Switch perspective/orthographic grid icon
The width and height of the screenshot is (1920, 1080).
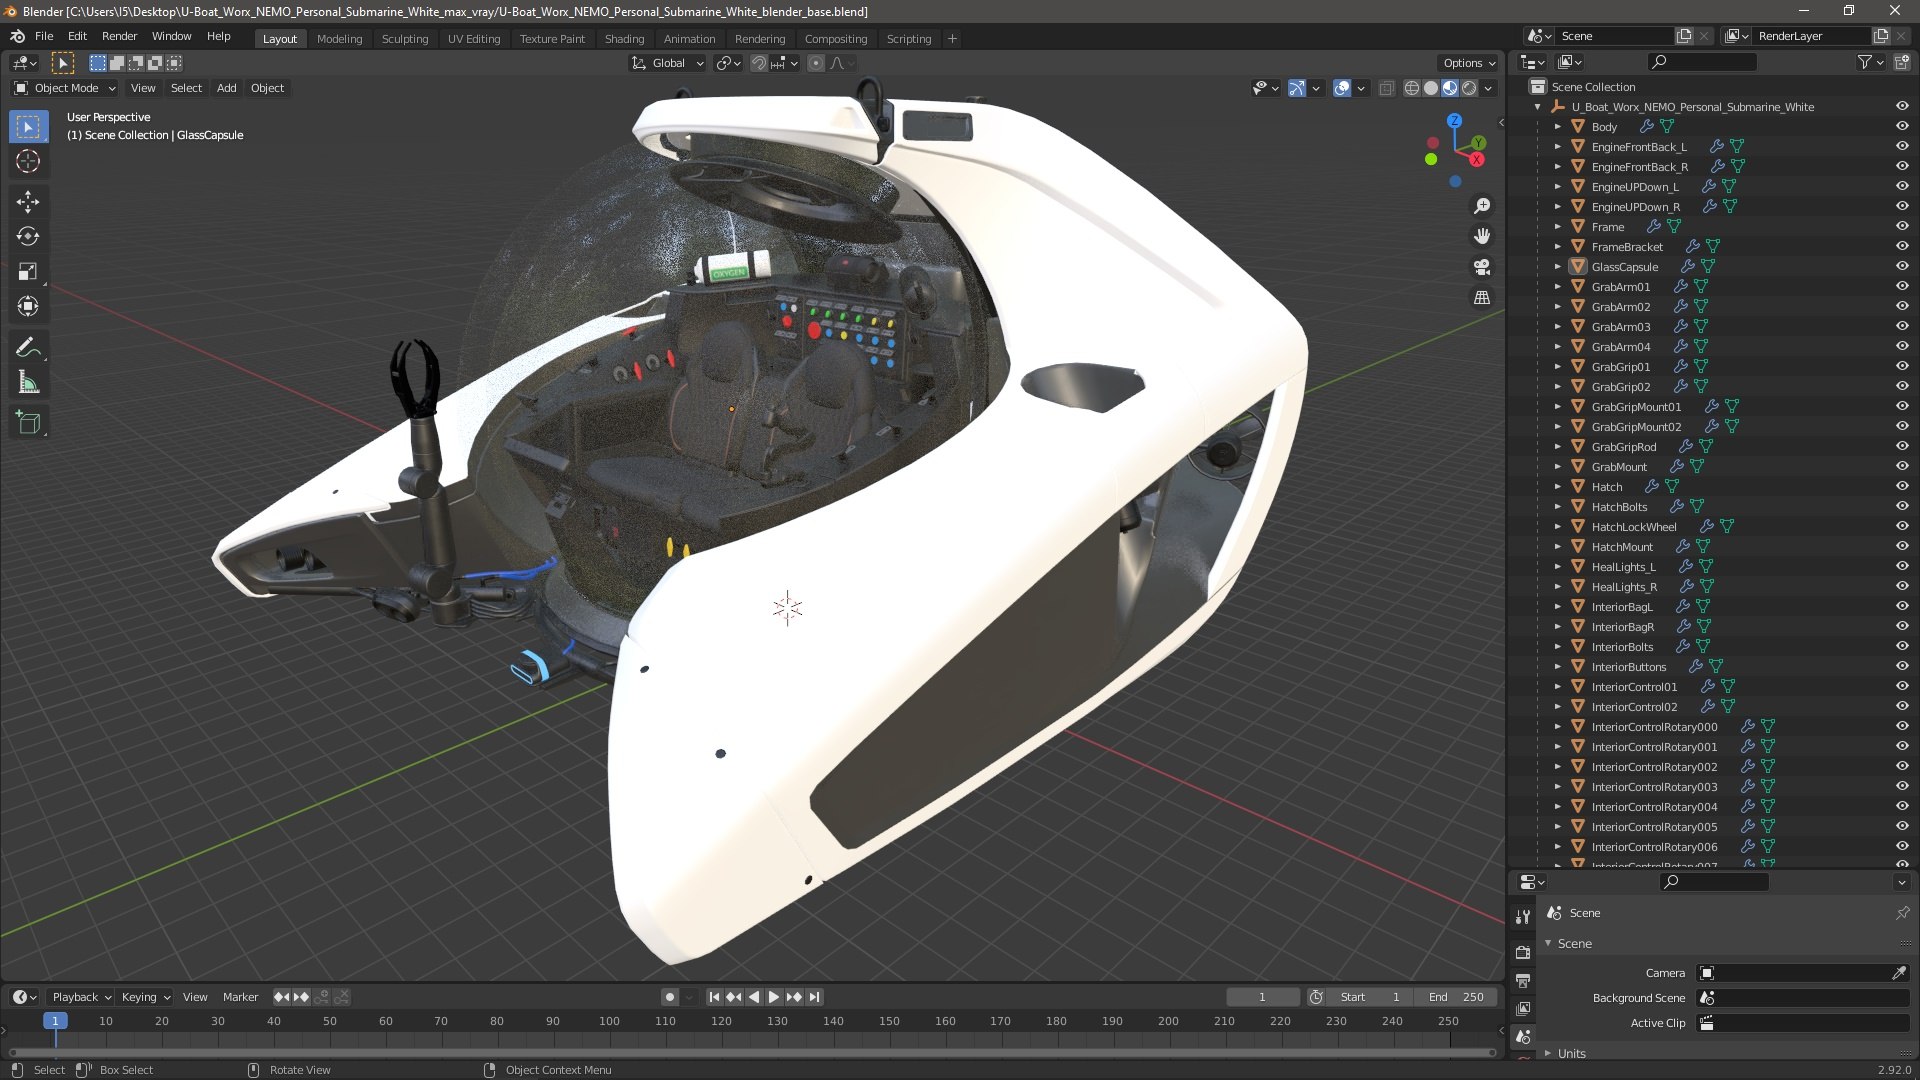(1482, 298)
